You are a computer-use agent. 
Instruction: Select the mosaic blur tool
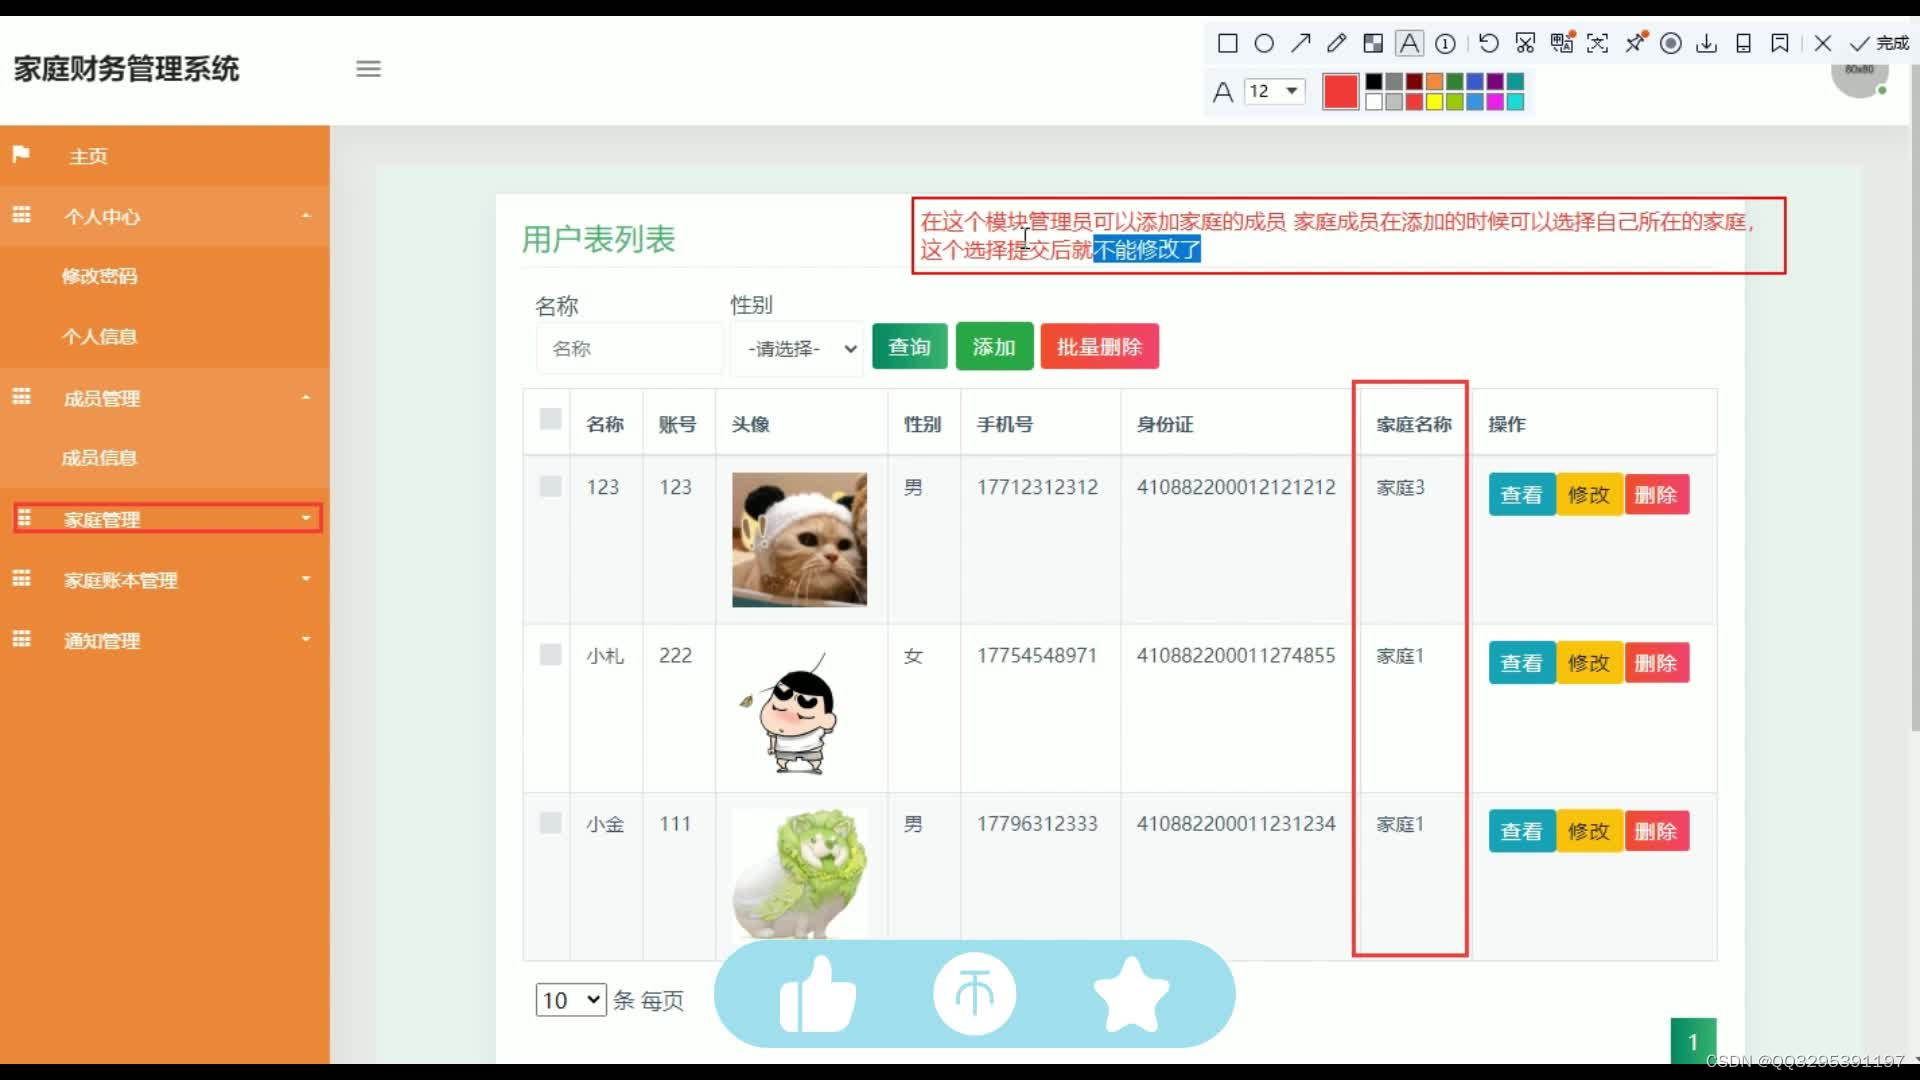[x=1373, y=43]
